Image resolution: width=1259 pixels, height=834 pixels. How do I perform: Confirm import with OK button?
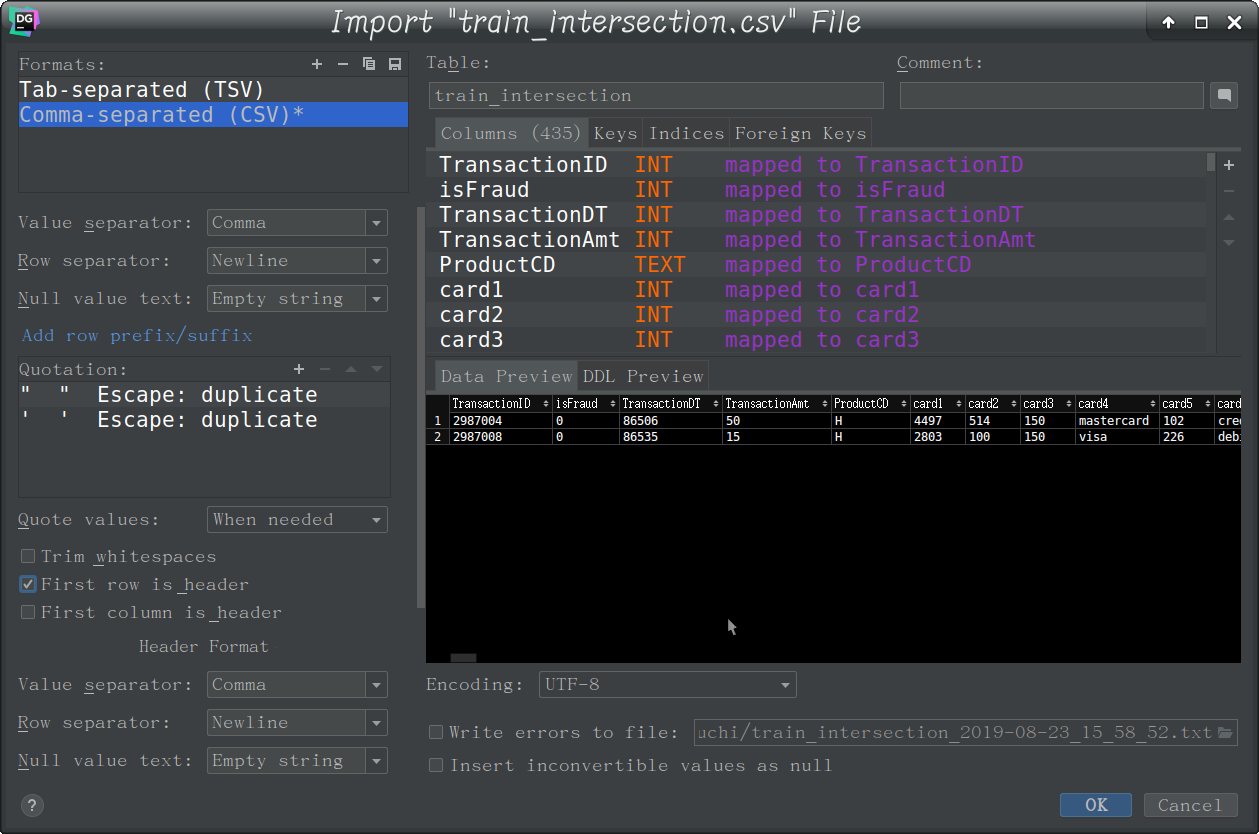click(x=1096, y=805)
